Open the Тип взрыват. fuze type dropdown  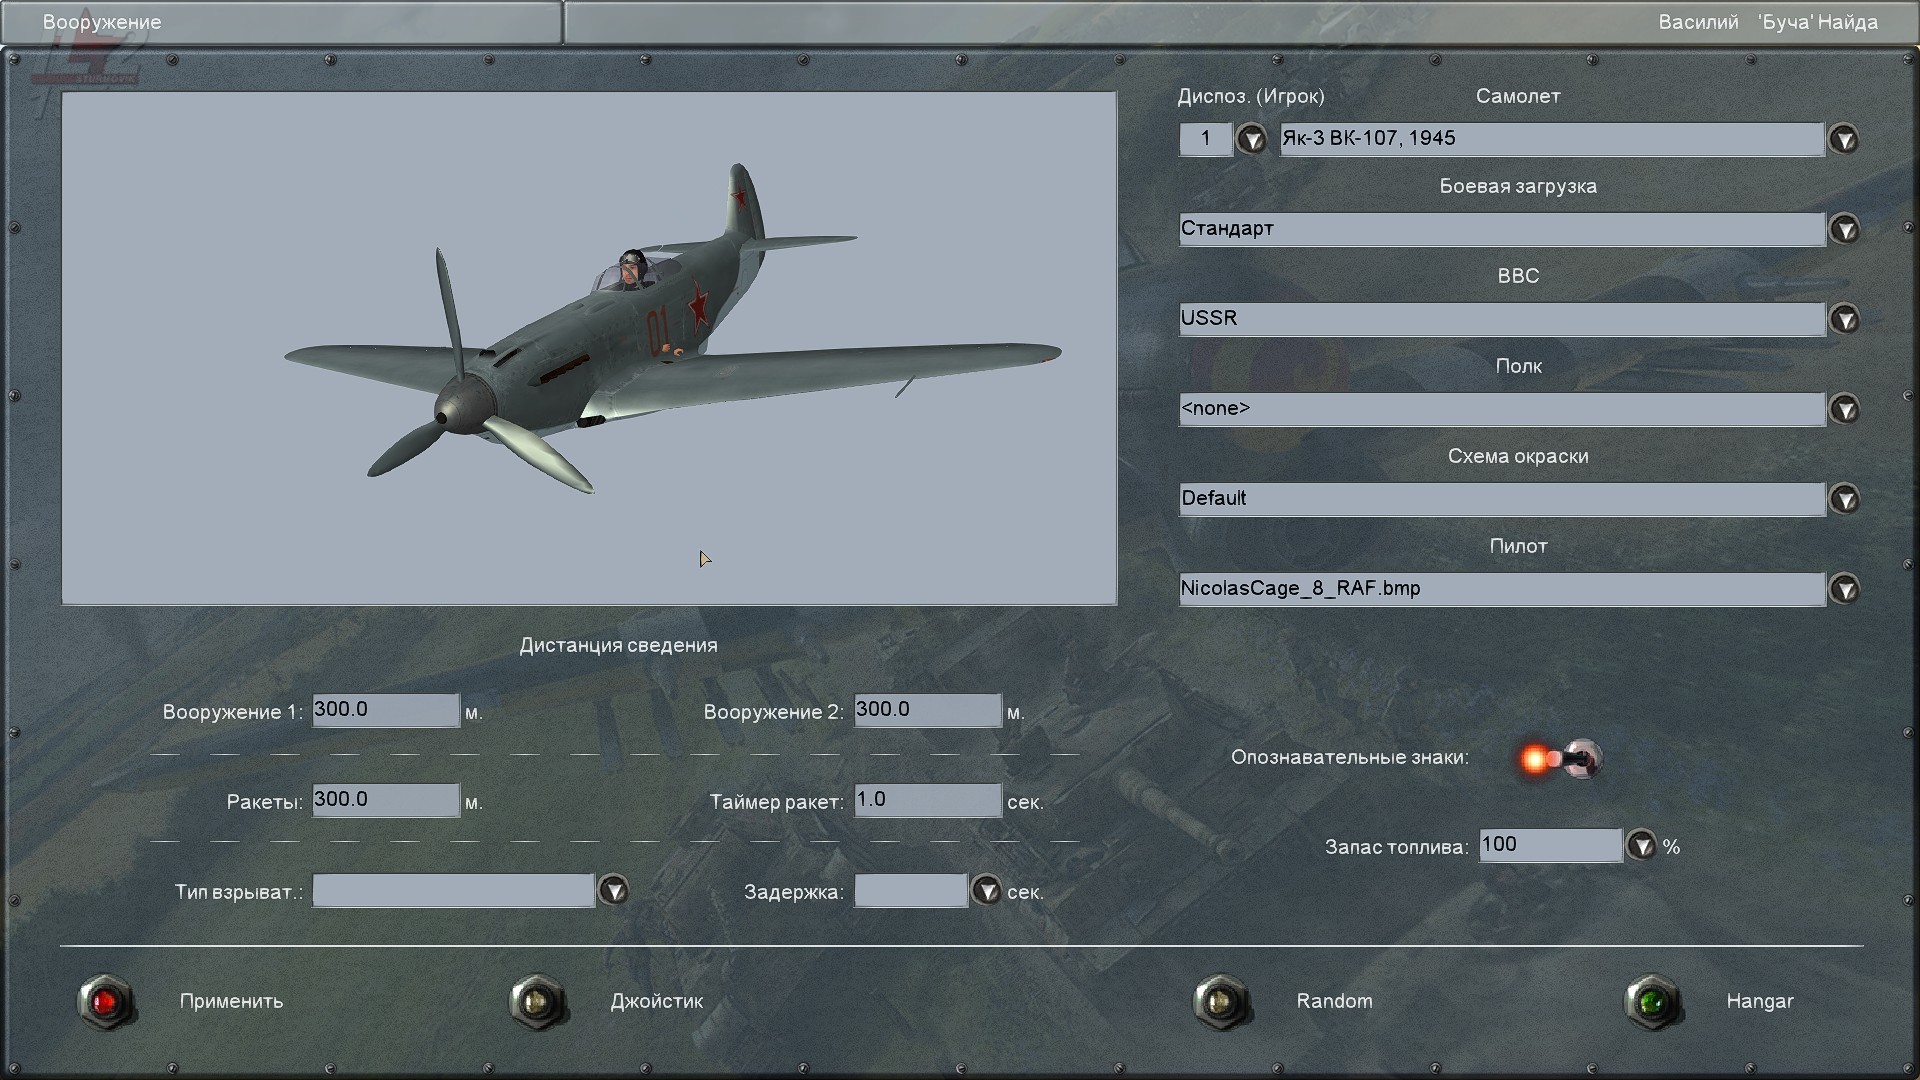pyautogui.click(x=613, y=890)
